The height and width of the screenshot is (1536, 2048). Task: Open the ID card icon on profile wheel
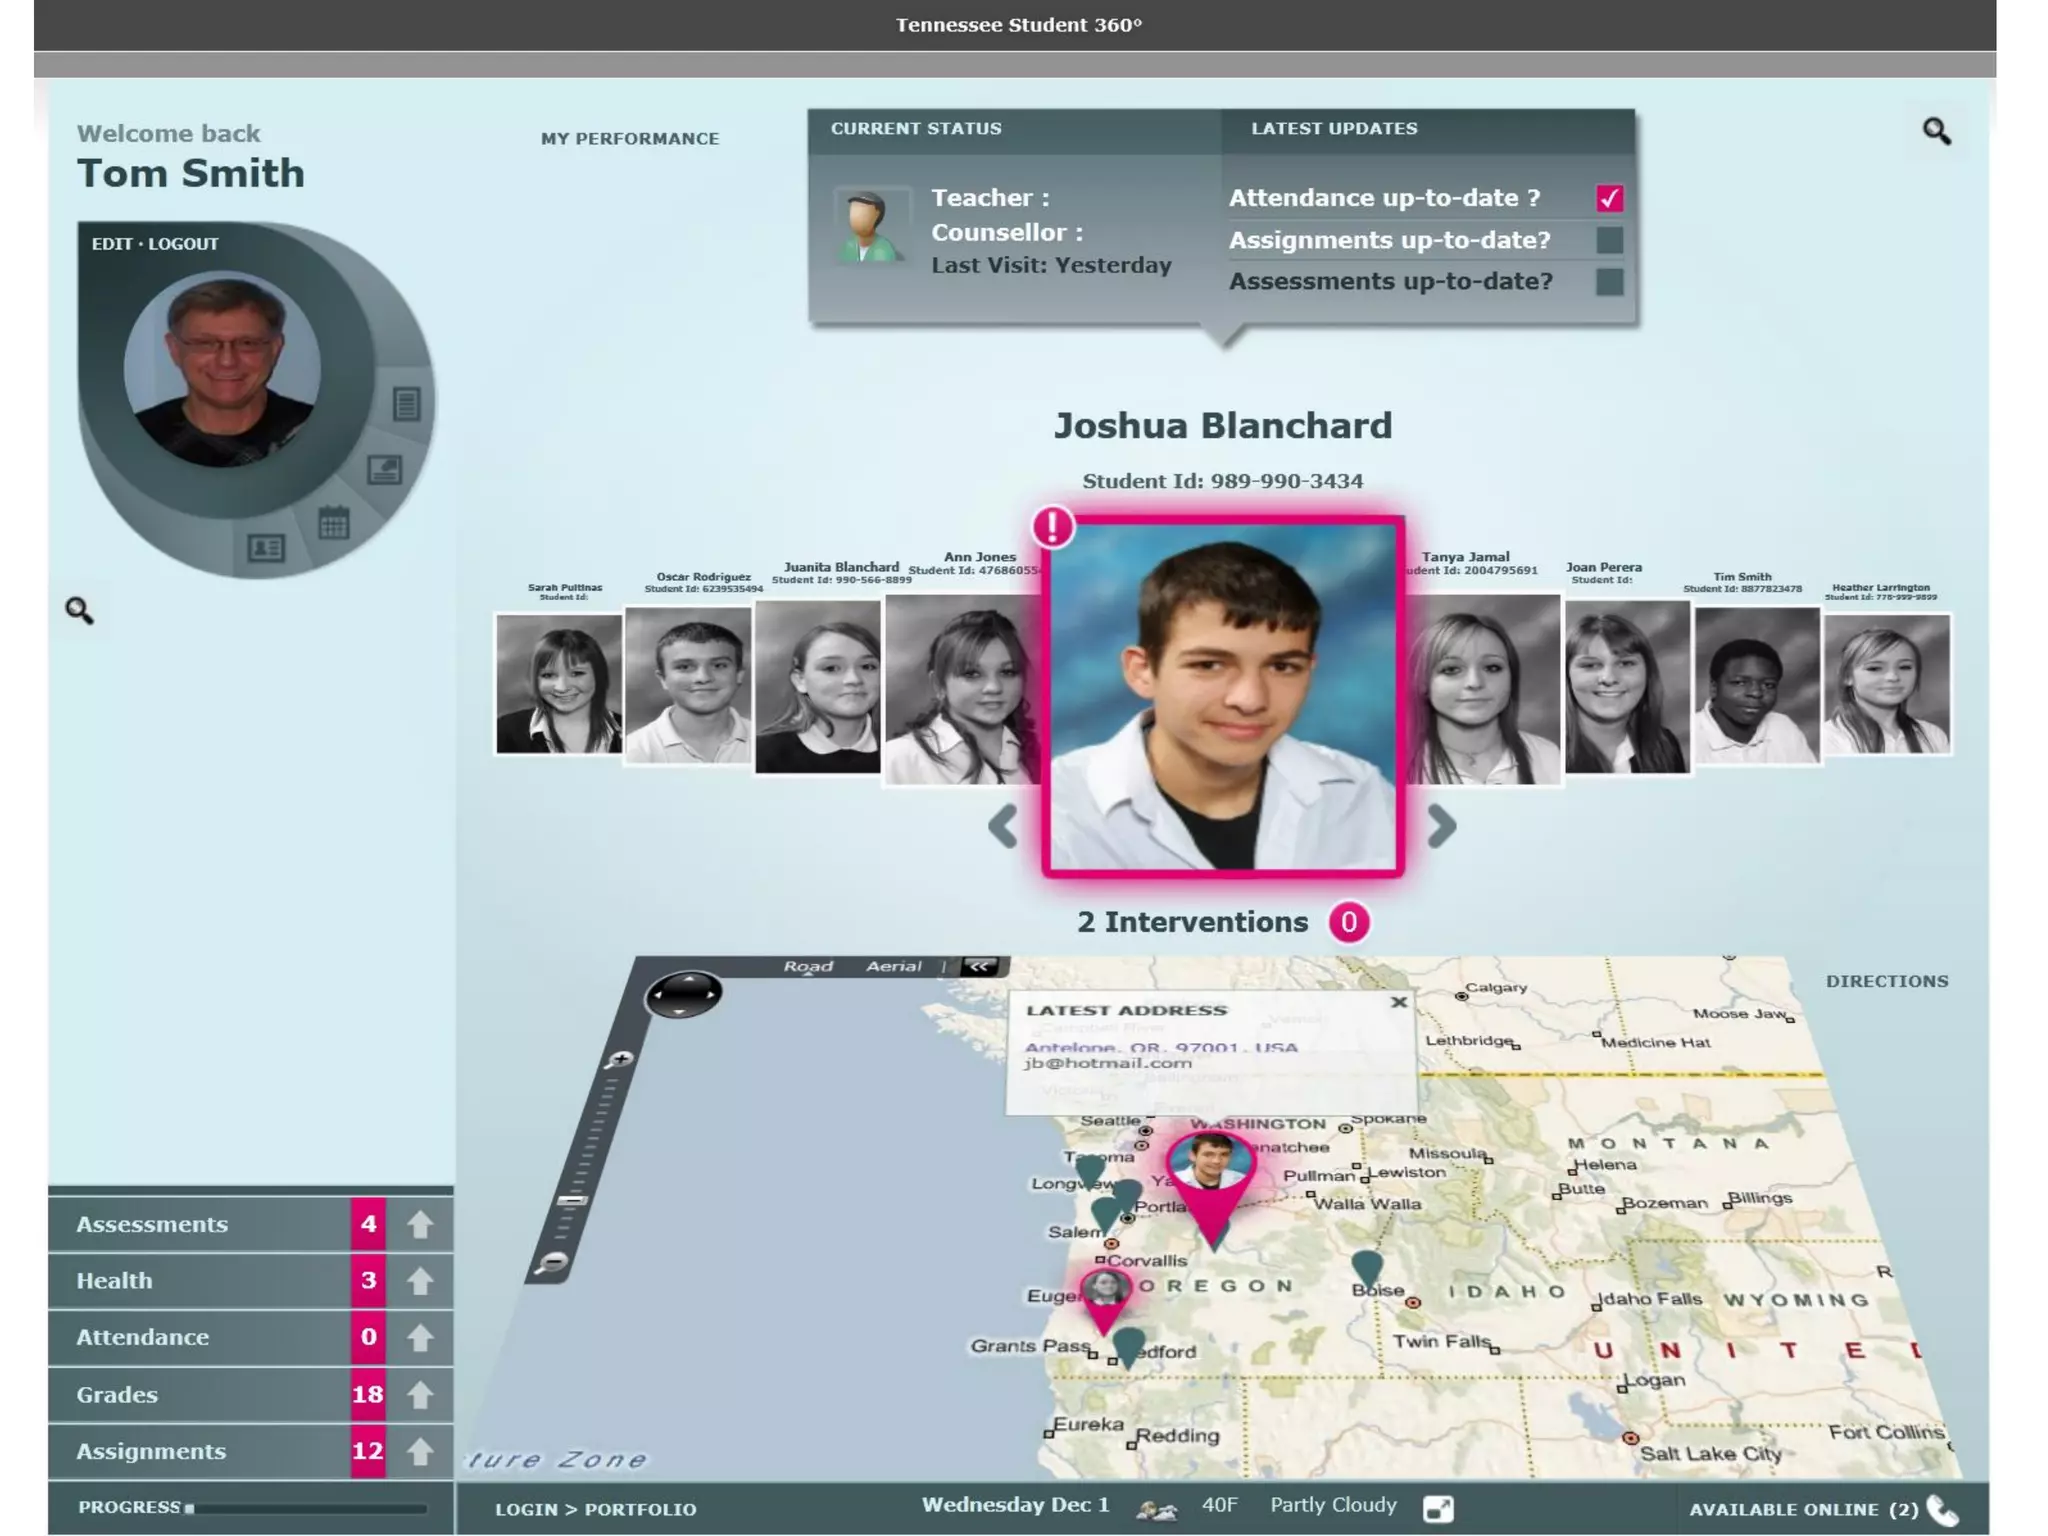266,547
